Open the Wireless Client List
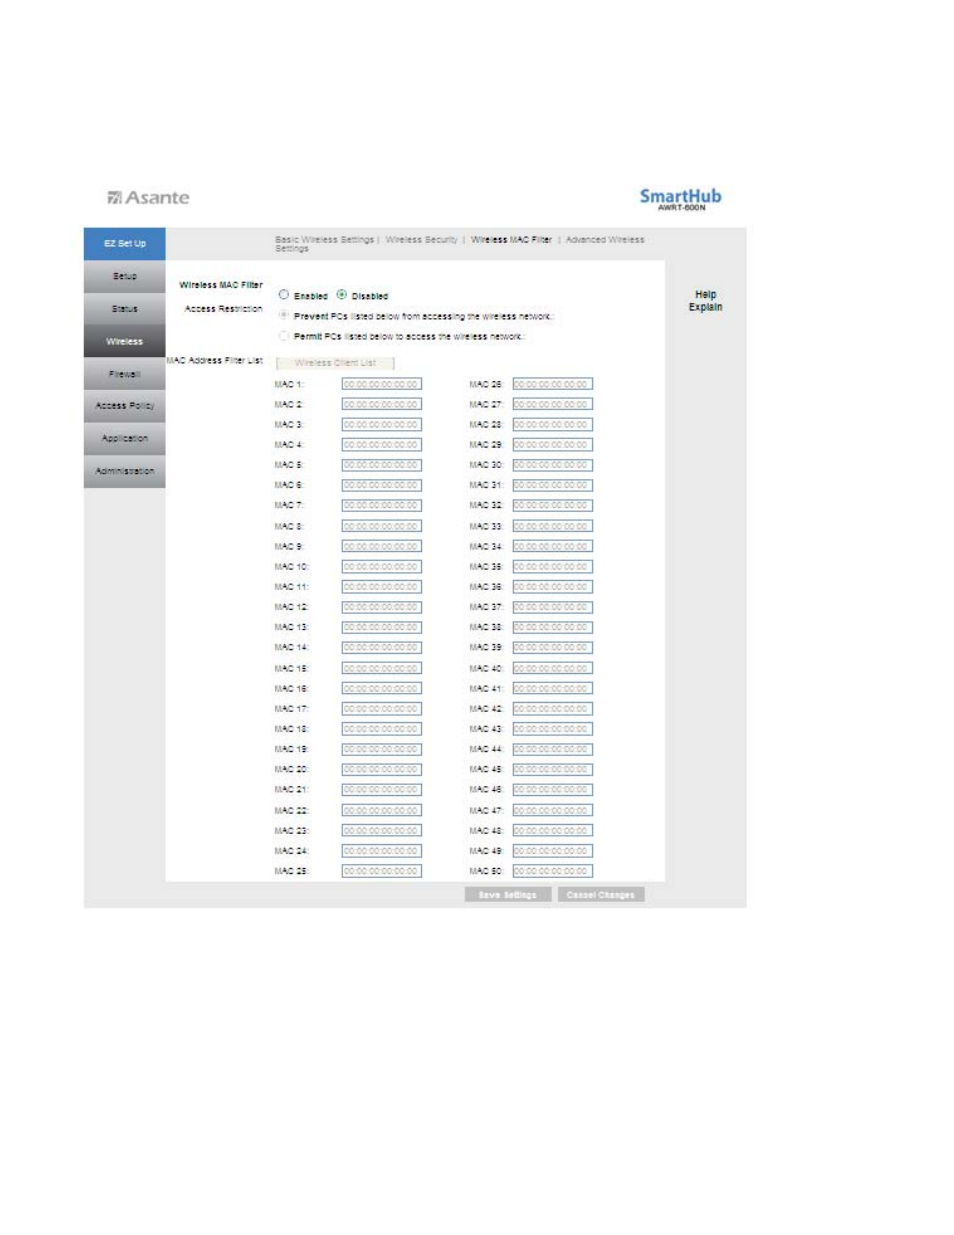The height and width of the screenshot is (1235, 954). tap(335, 363)
